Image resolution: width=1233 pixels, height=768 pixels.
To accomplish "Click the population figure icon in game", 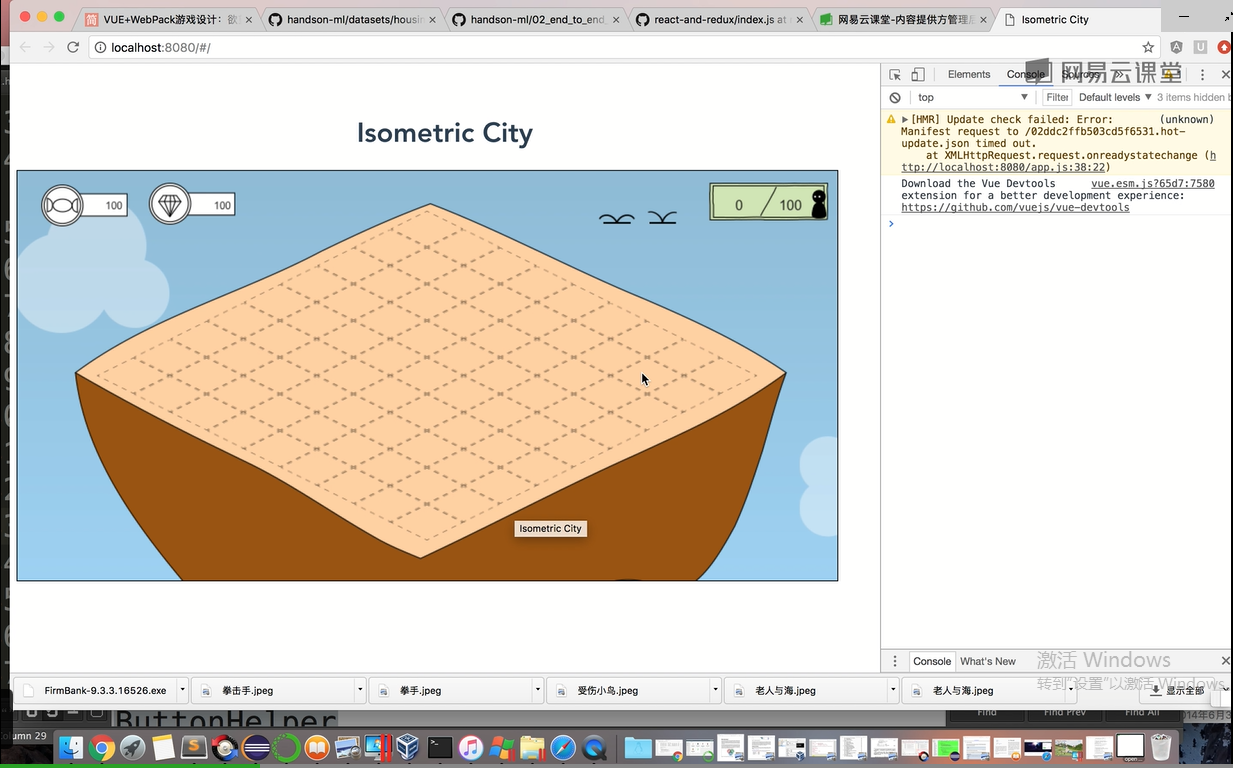I will pos(818,203).
